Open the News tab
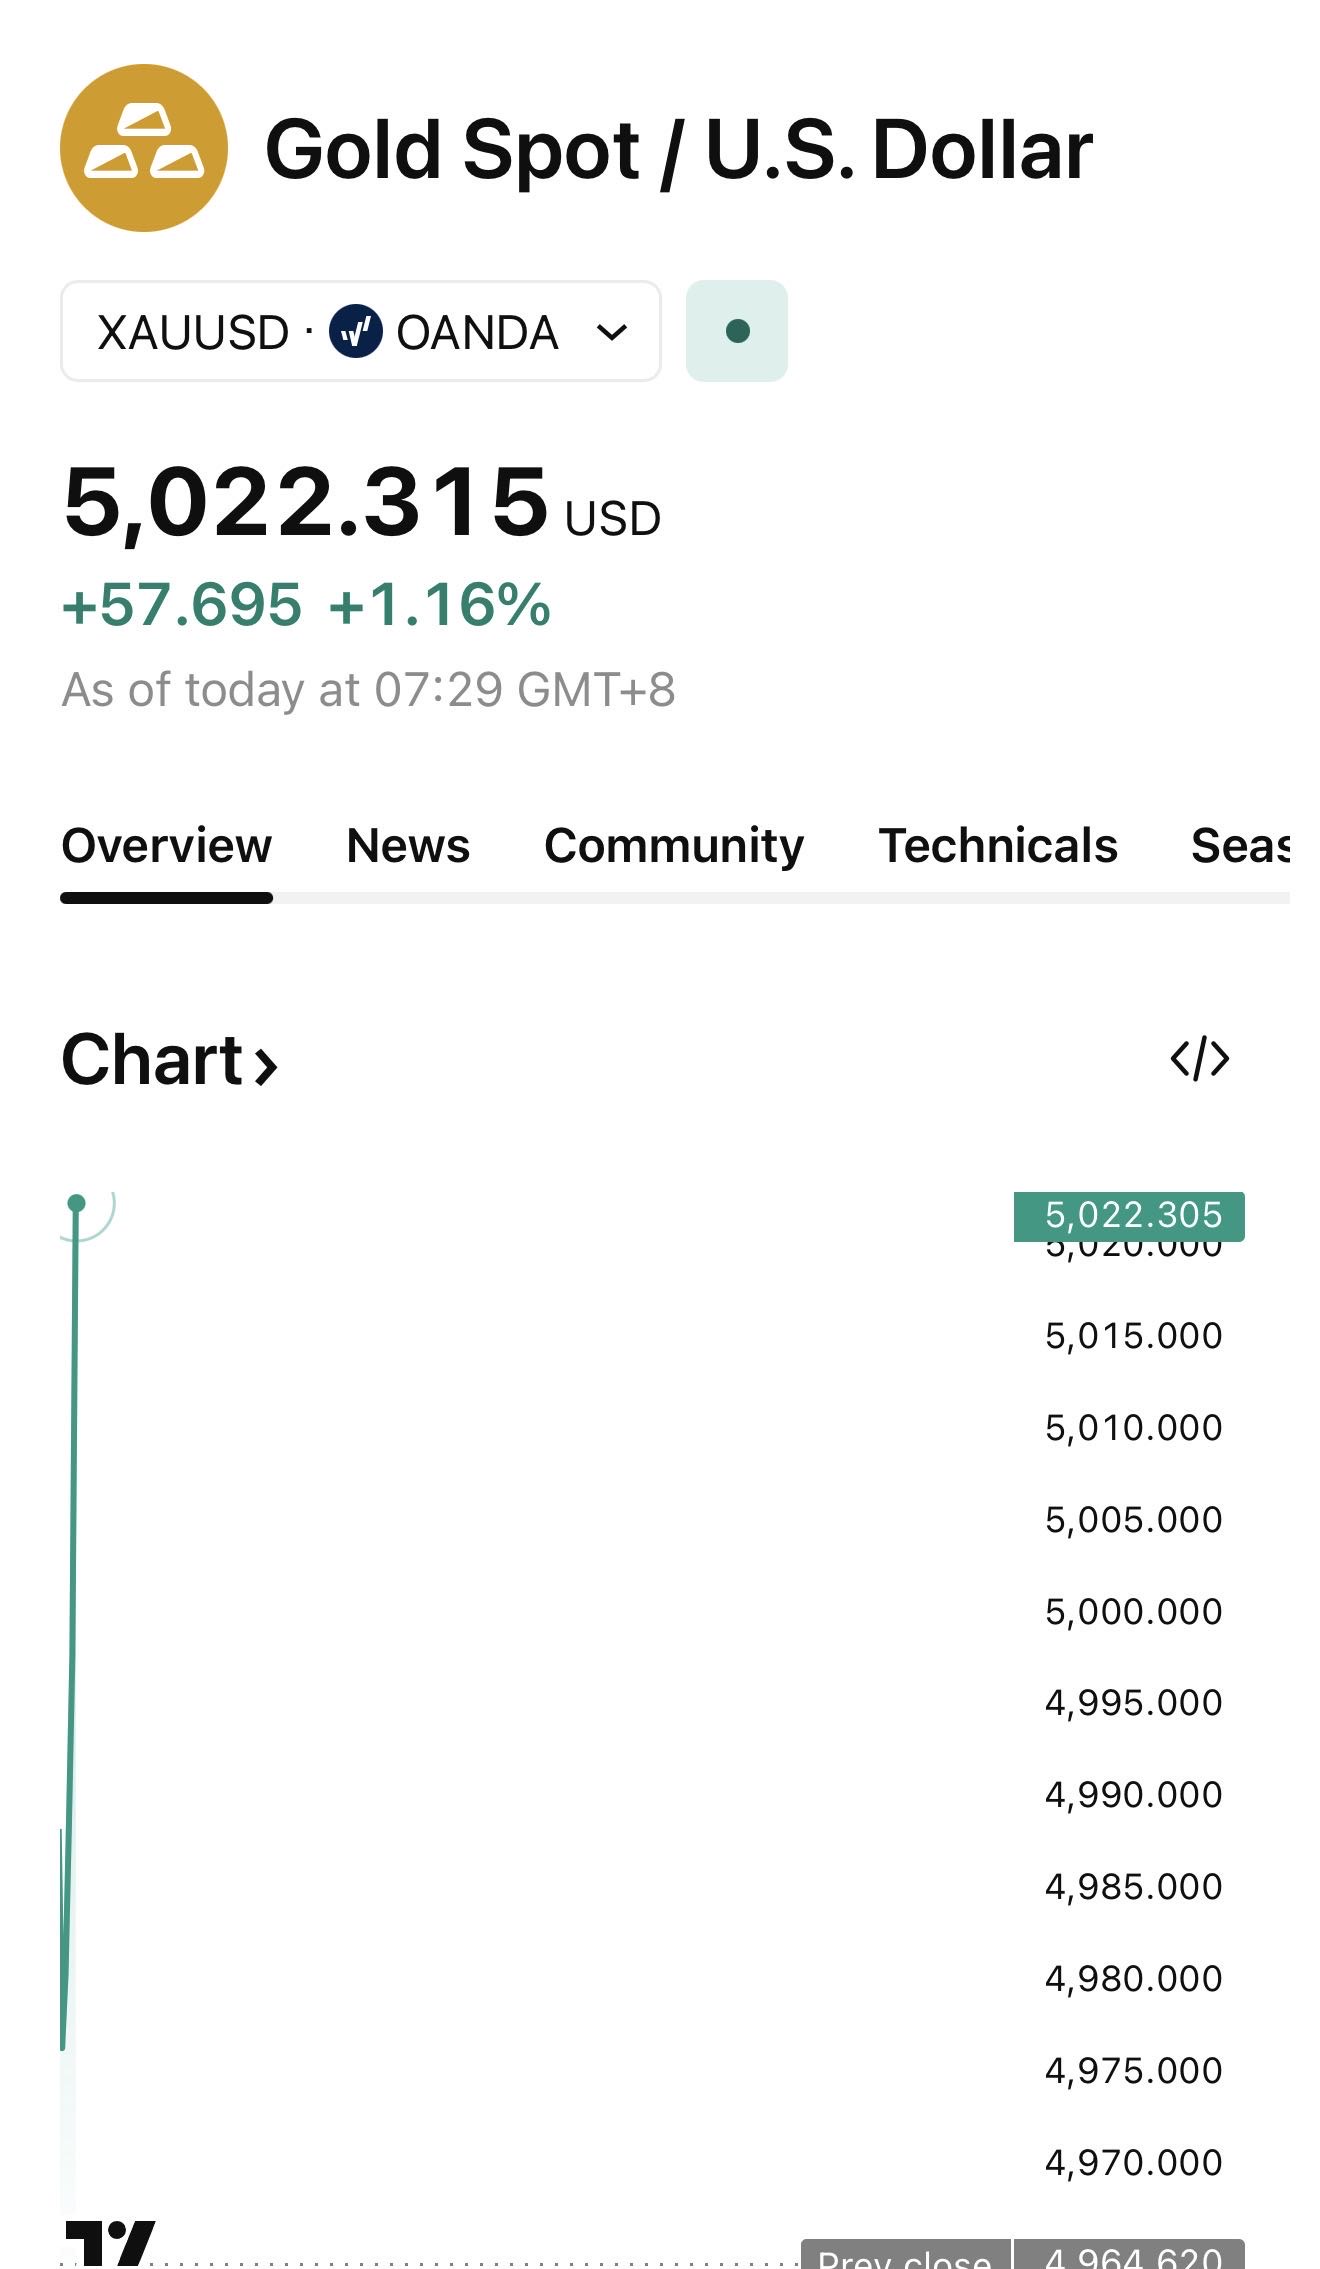Viewport: 1320px width, 2269px height. 408,846
